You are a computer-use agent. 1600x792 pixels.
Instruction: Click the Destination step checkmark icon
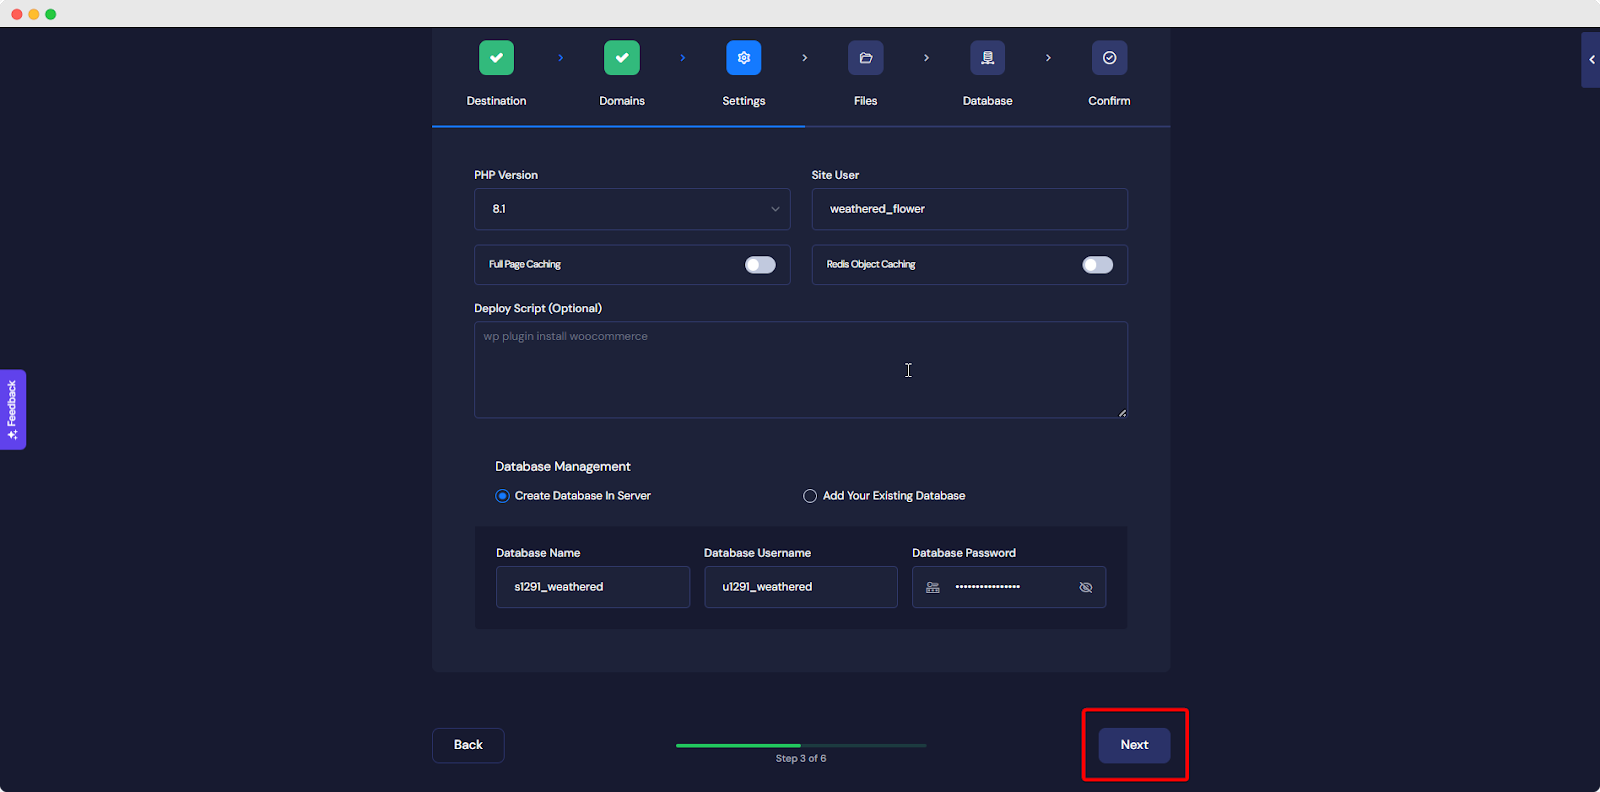496,58
